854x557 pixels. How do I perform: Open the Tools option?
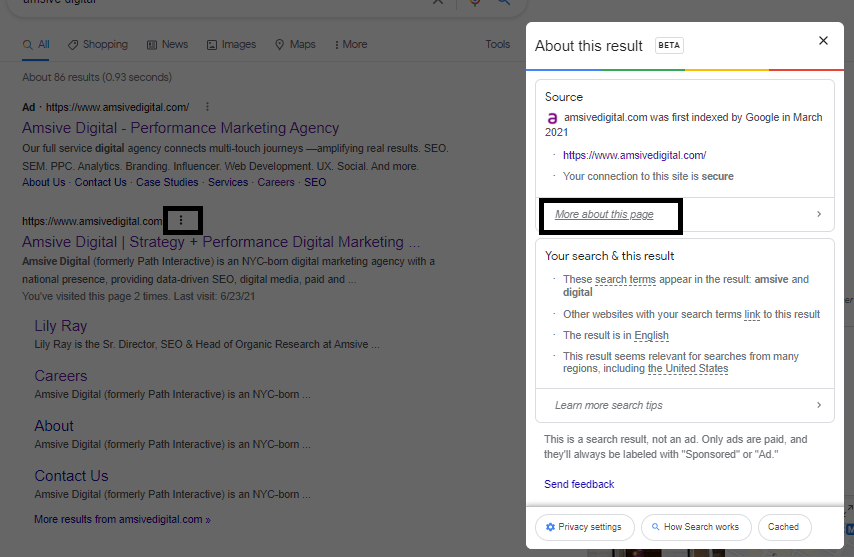(x=498, y=45)
